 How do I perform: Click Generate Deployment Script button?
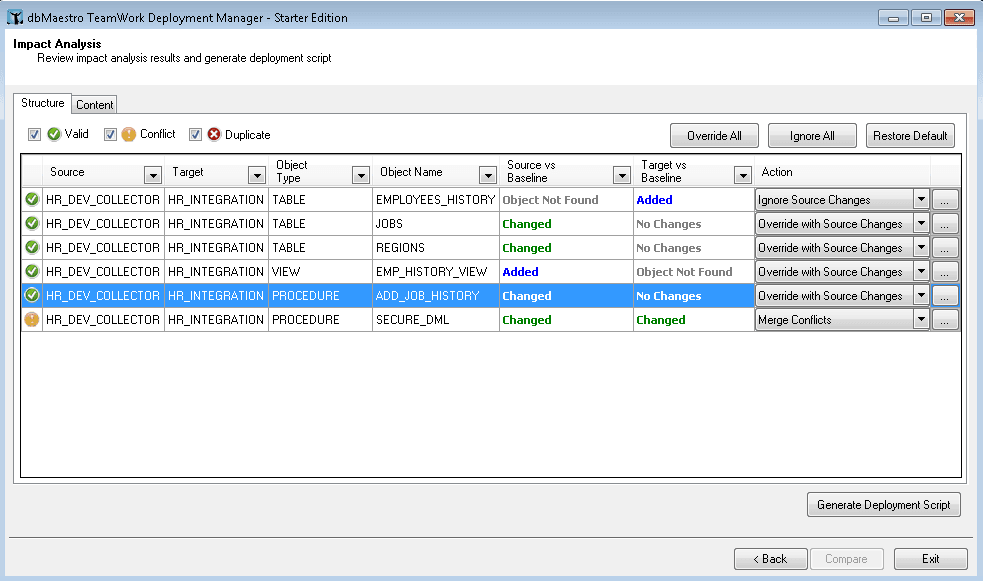883,505
